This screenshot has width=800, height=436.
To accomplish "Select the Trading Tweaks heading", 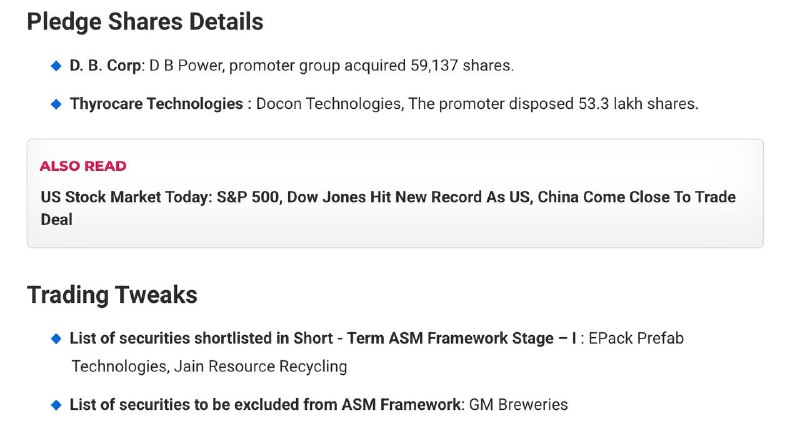I will 112,295.
